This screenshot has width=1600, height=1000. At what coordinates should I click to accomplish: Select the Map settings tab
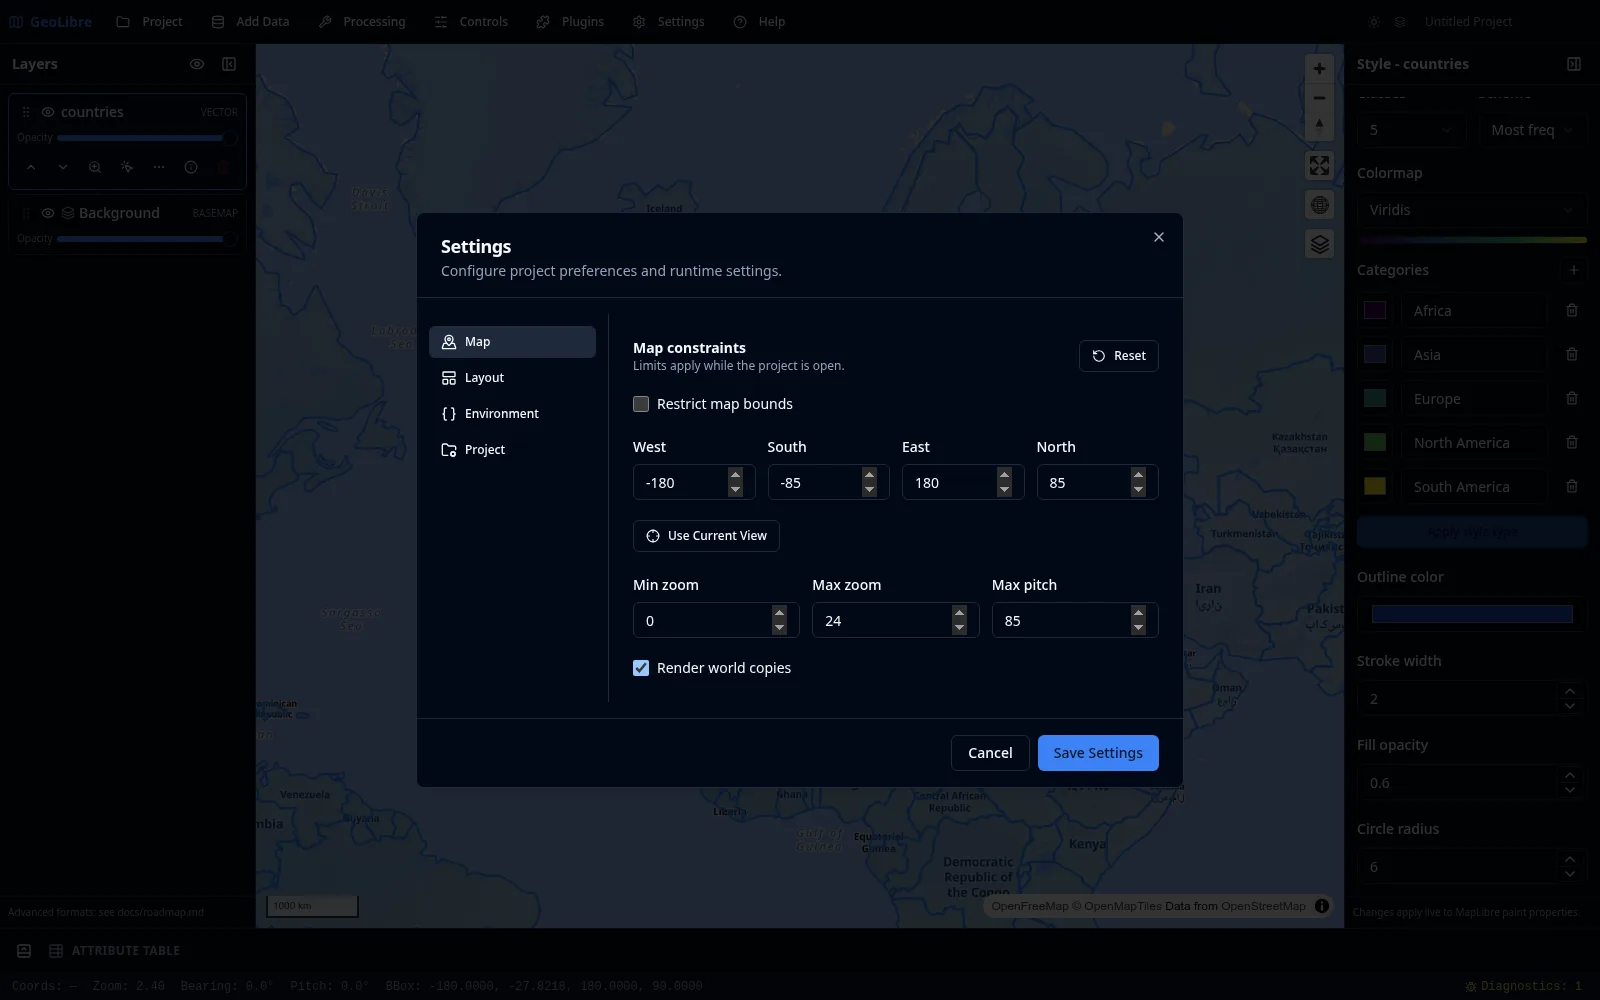click(x=512, y=342)
